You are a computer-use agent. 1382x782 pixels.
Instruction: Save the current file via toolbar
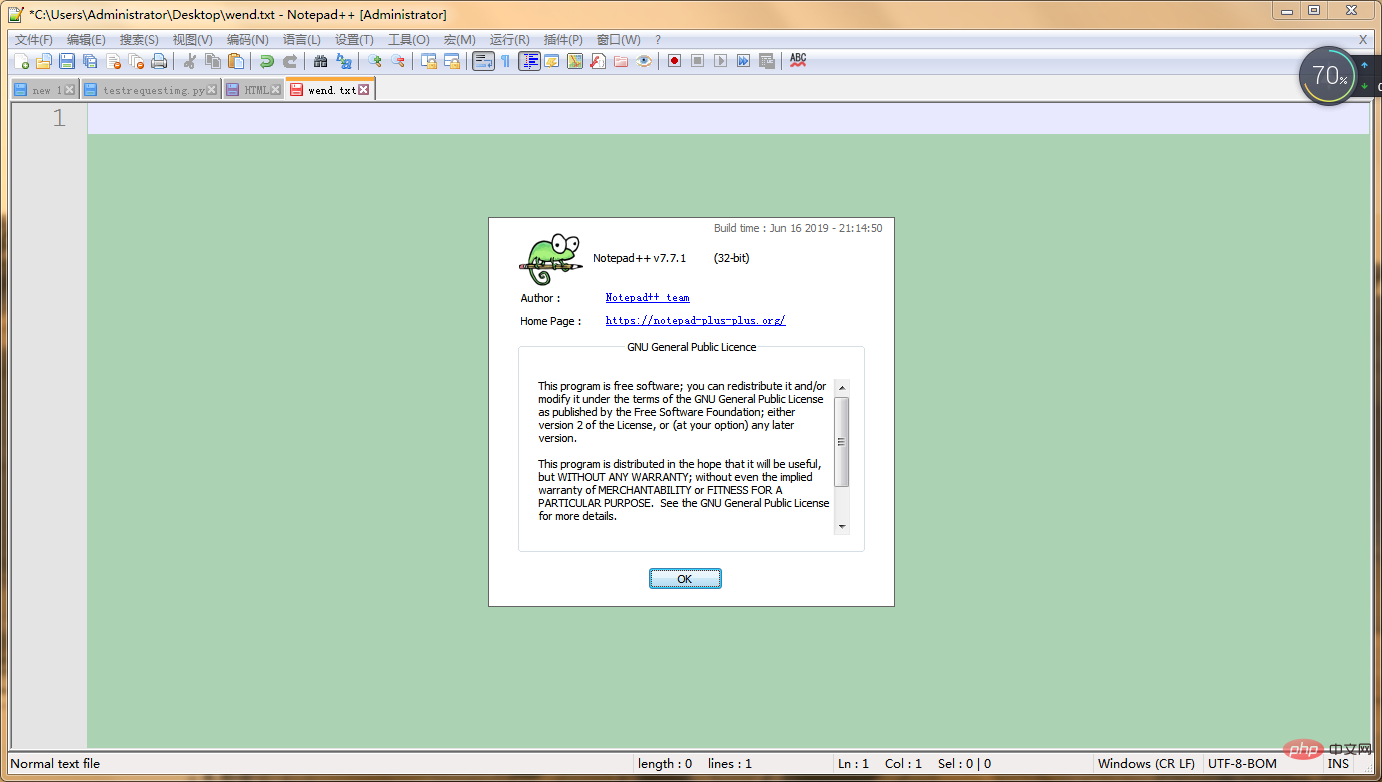(67, 61)
